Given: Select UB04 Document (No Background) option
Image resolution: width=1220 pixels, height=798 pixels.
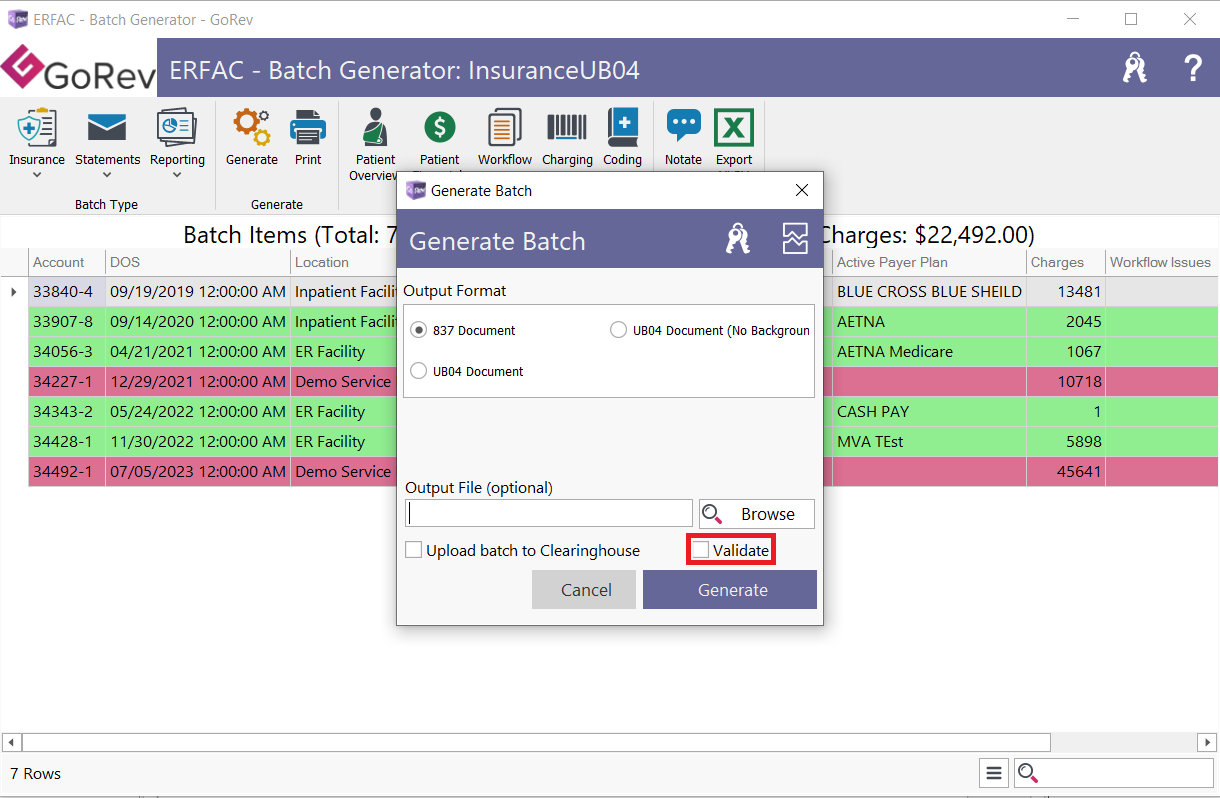Looking at the screenshot, I should [619, 330].
